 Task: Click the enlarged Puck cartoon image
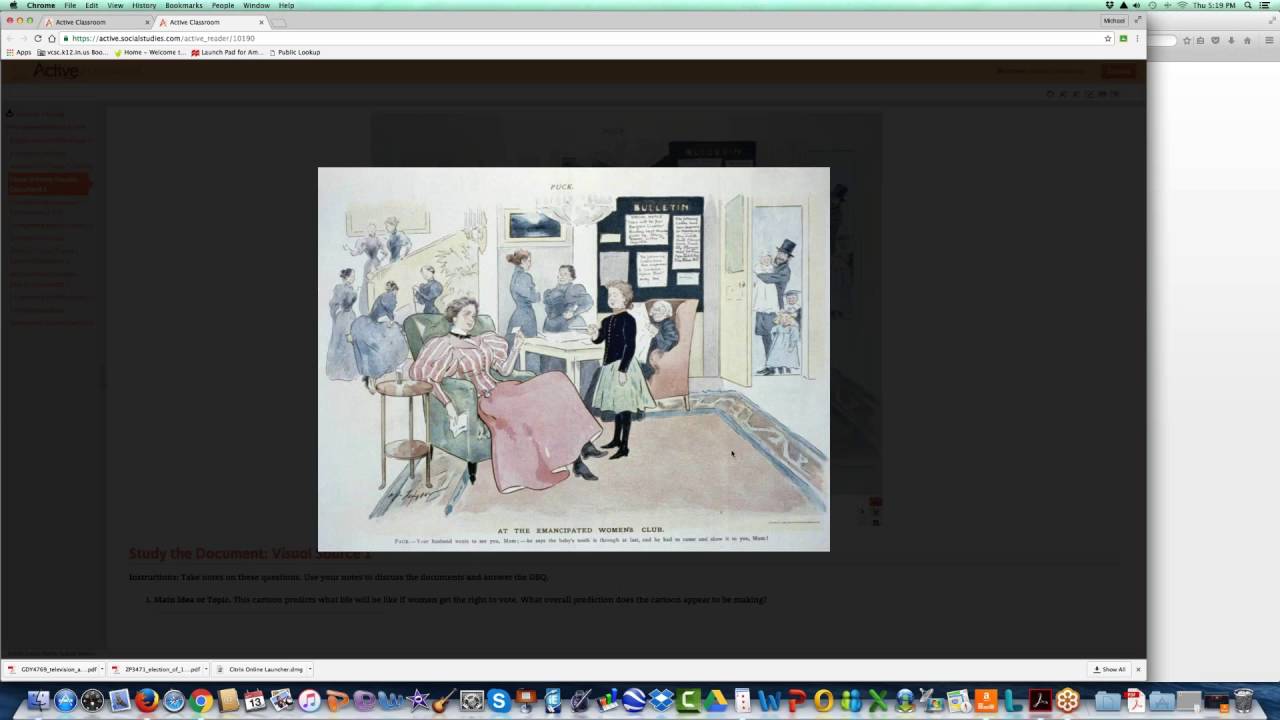574,359
